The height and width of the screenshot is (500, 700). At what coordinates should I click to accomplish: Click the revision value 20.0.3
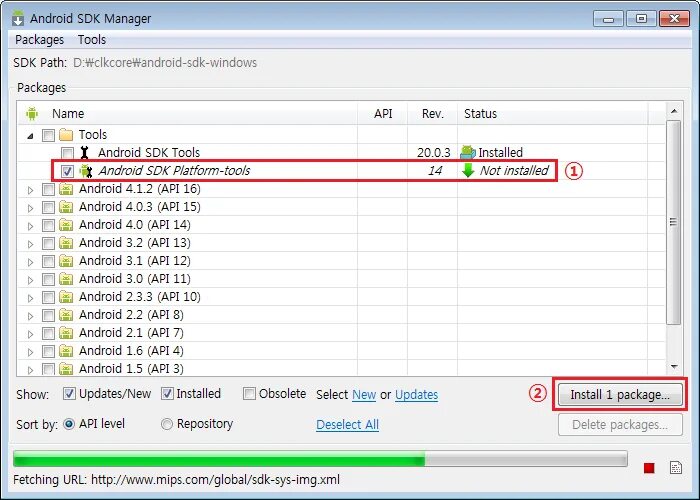click(x=433, y=153)
